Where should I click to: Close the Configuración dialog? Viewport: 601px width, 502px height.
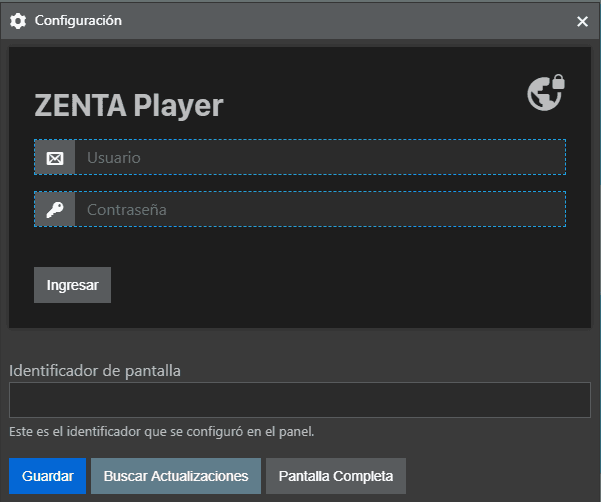click(582, 21)
